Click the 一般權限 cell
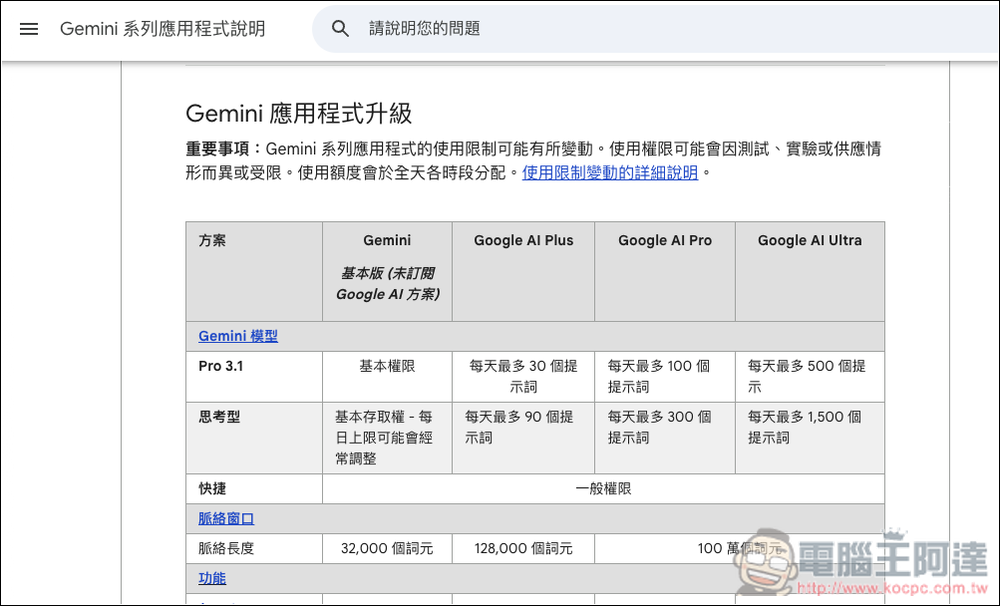This screenshot has height=606, width=1000. pos(603,489)
